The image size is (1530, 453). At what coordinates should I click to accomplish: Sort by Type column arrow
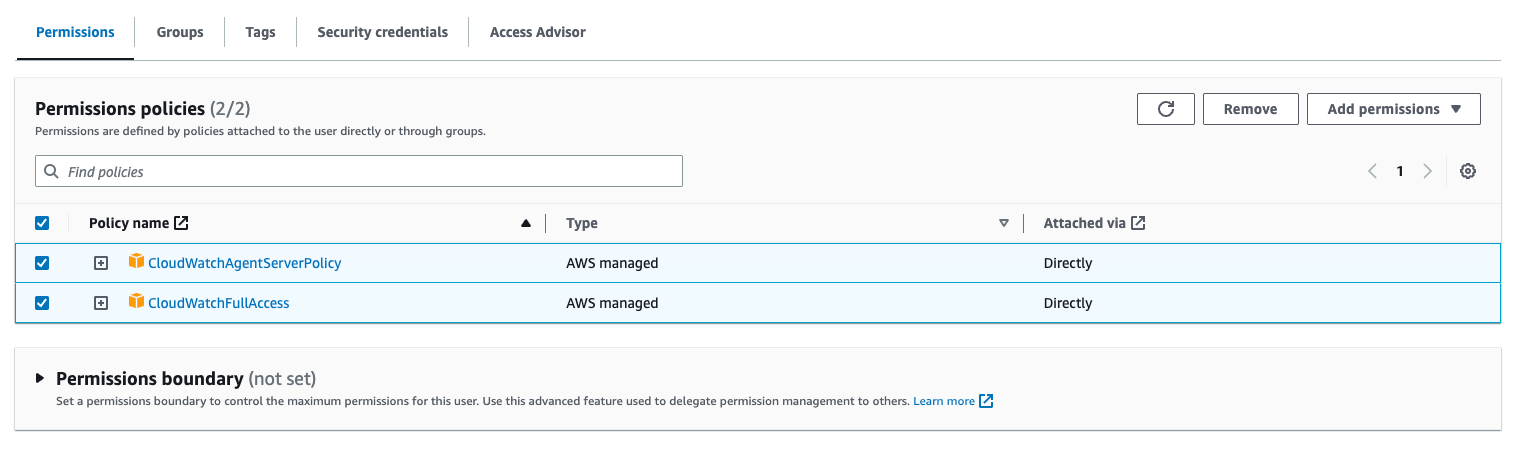pyautogui.click(x=1004, y=224)
